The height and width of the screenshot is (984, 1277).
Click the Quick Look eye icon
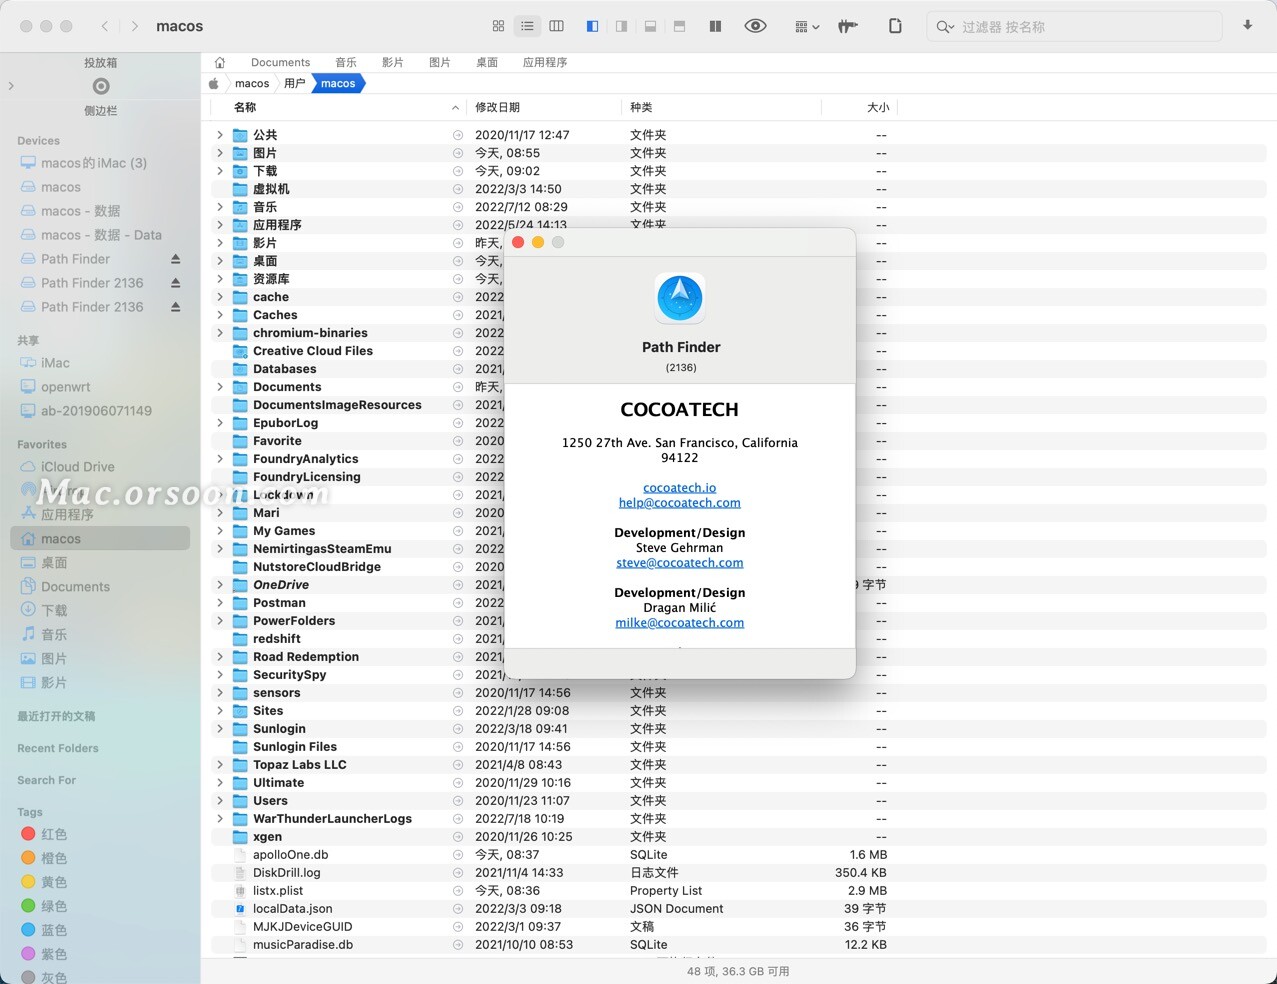756,26
